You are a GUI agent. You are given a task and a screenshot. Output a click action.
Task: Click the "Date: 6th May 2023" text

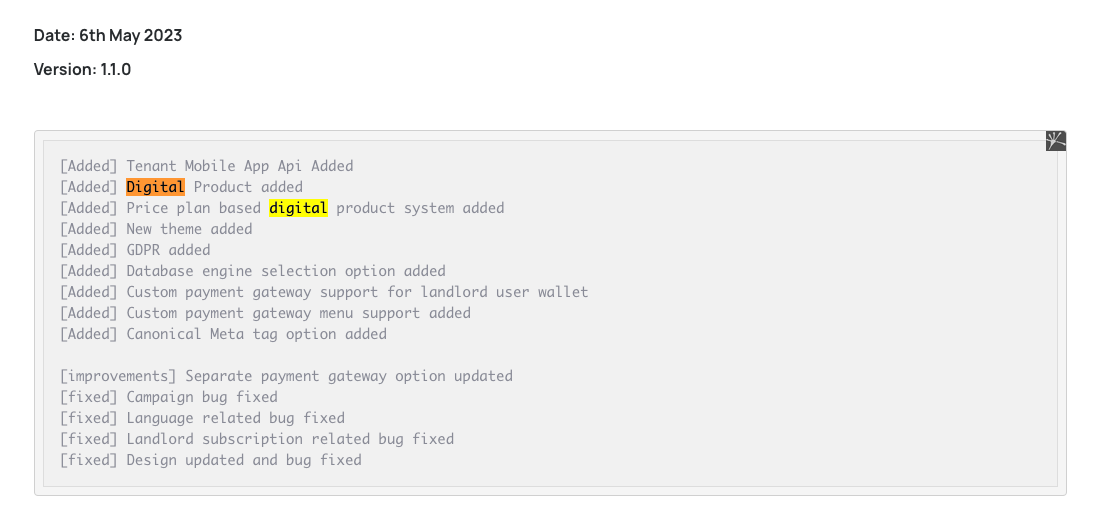108,35
